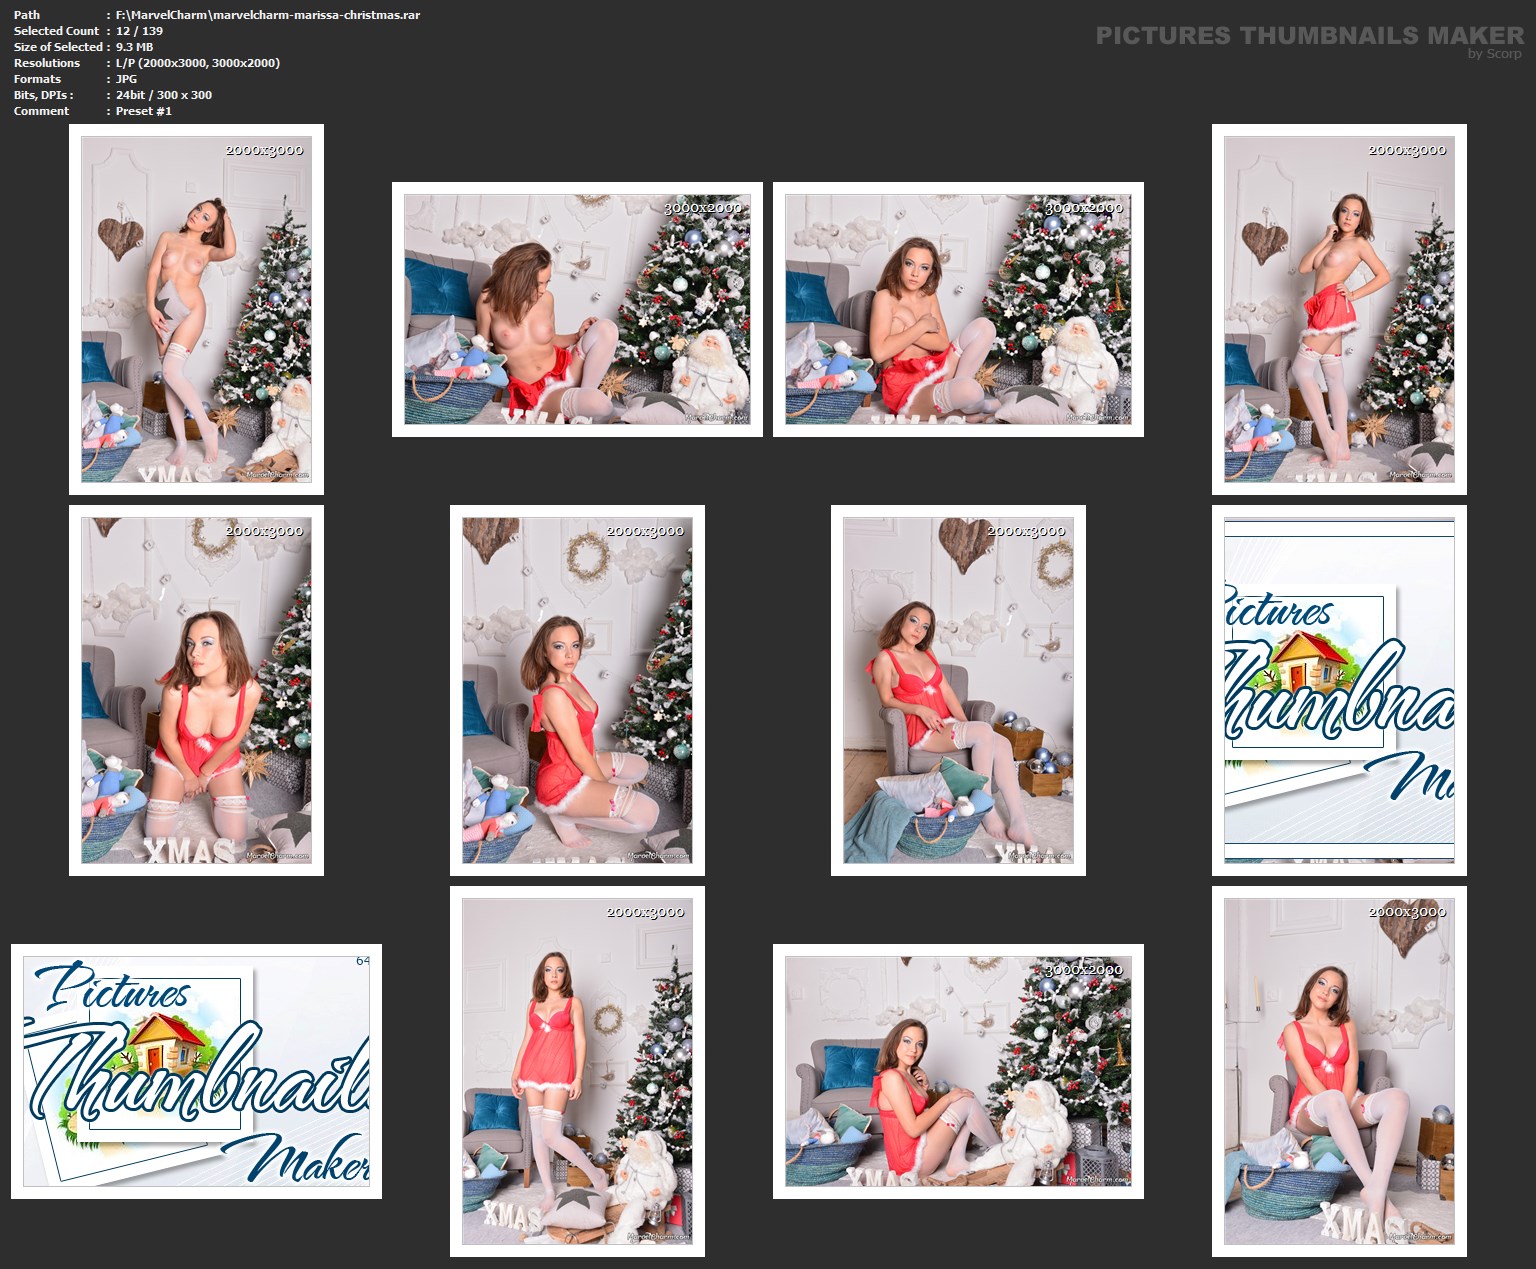
Task: Click the Resolutions value L/P (2000x3000, 3000x2000)
Action: pos(197,63)
